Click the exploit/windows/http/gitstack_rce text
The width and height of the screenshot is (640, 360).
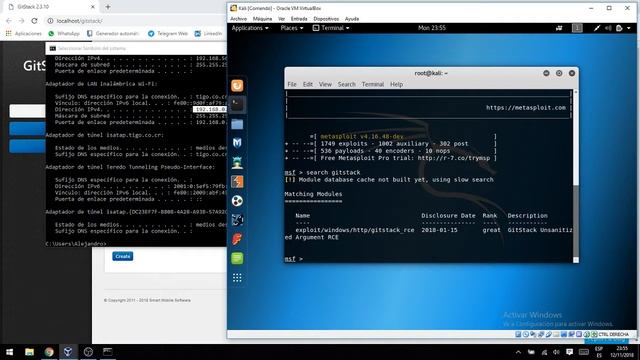355,230
